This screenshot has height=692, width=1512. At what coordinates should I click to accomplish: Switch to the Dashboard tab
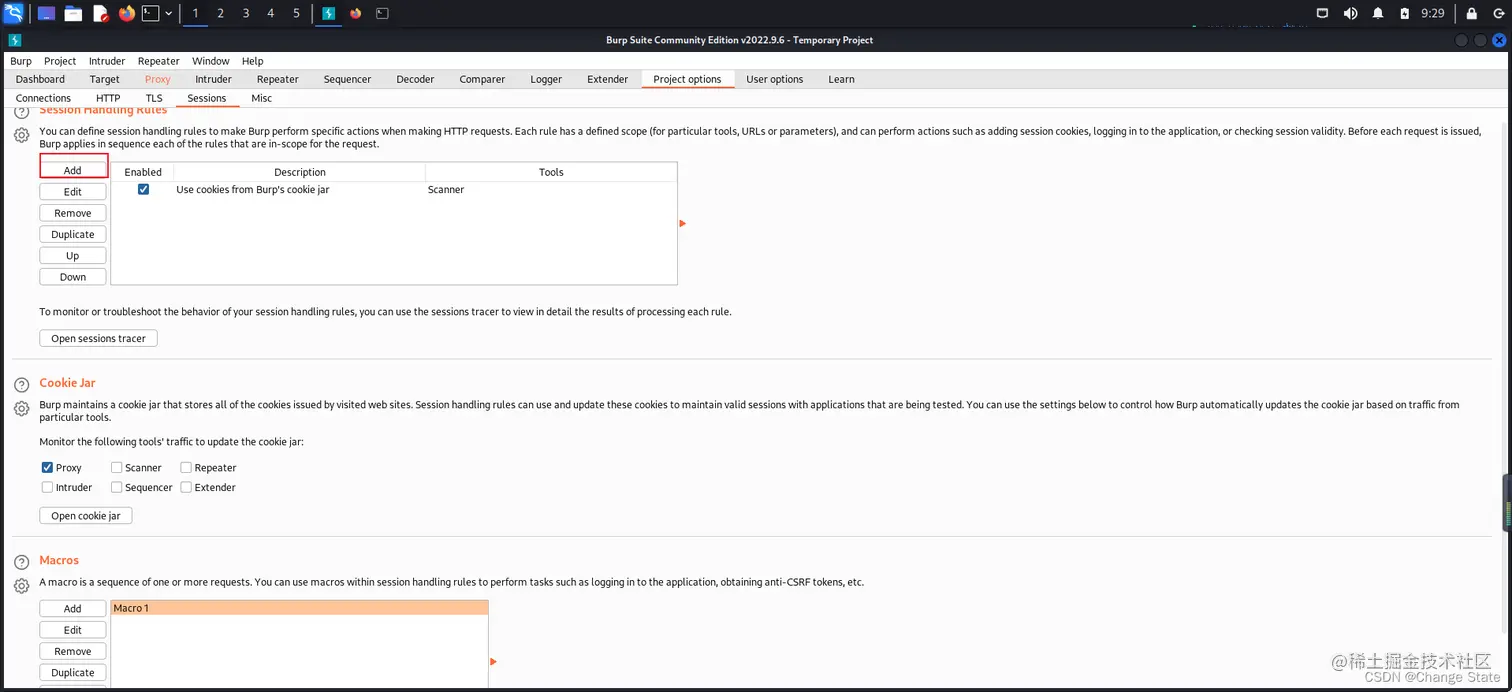coord(40,79)
